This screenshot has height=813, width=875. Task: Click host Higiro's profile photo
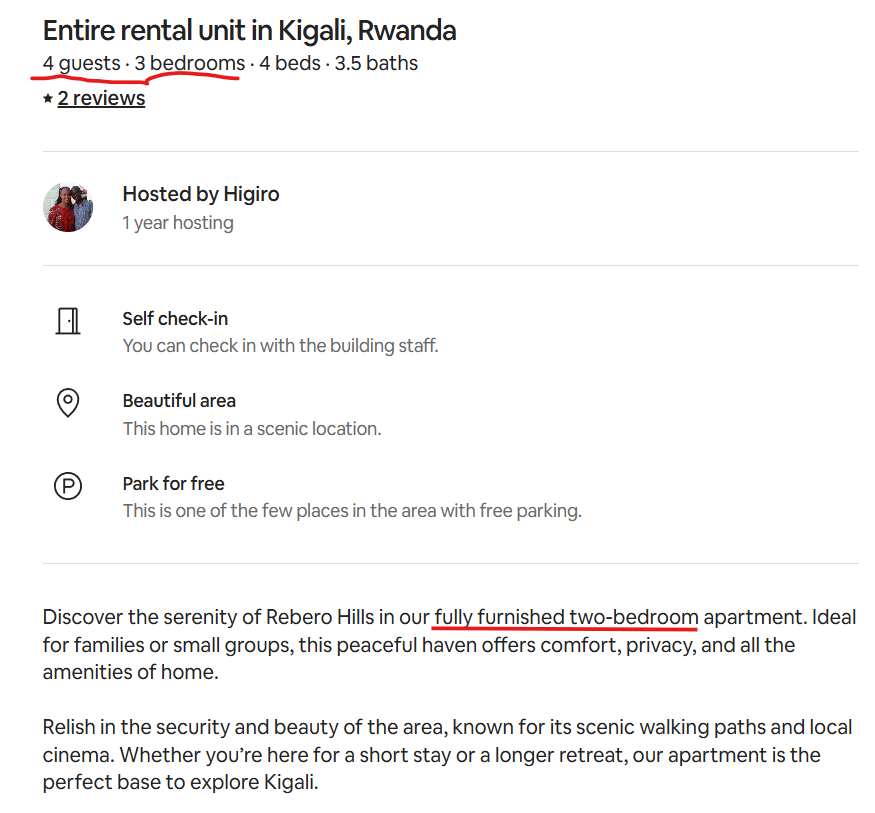pyautogui.click(x=68, y=207)
